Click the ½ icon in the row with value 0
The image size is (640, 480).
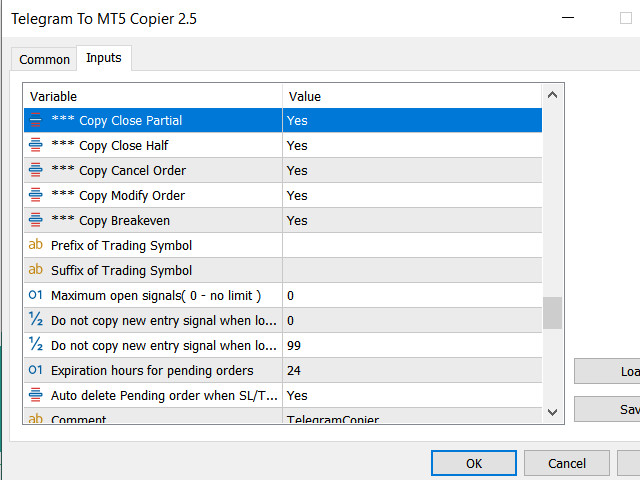click(x=36, y=319)
